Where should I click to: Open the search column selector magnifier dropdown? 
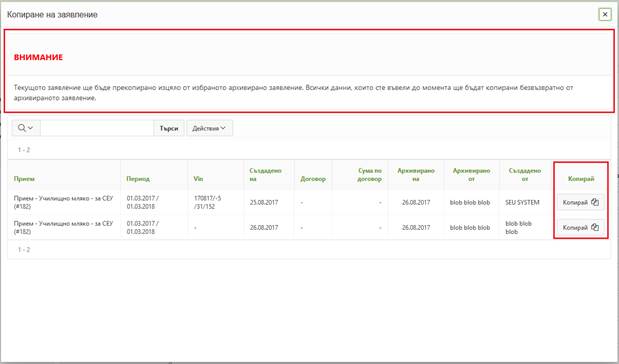tap(26, 128)
